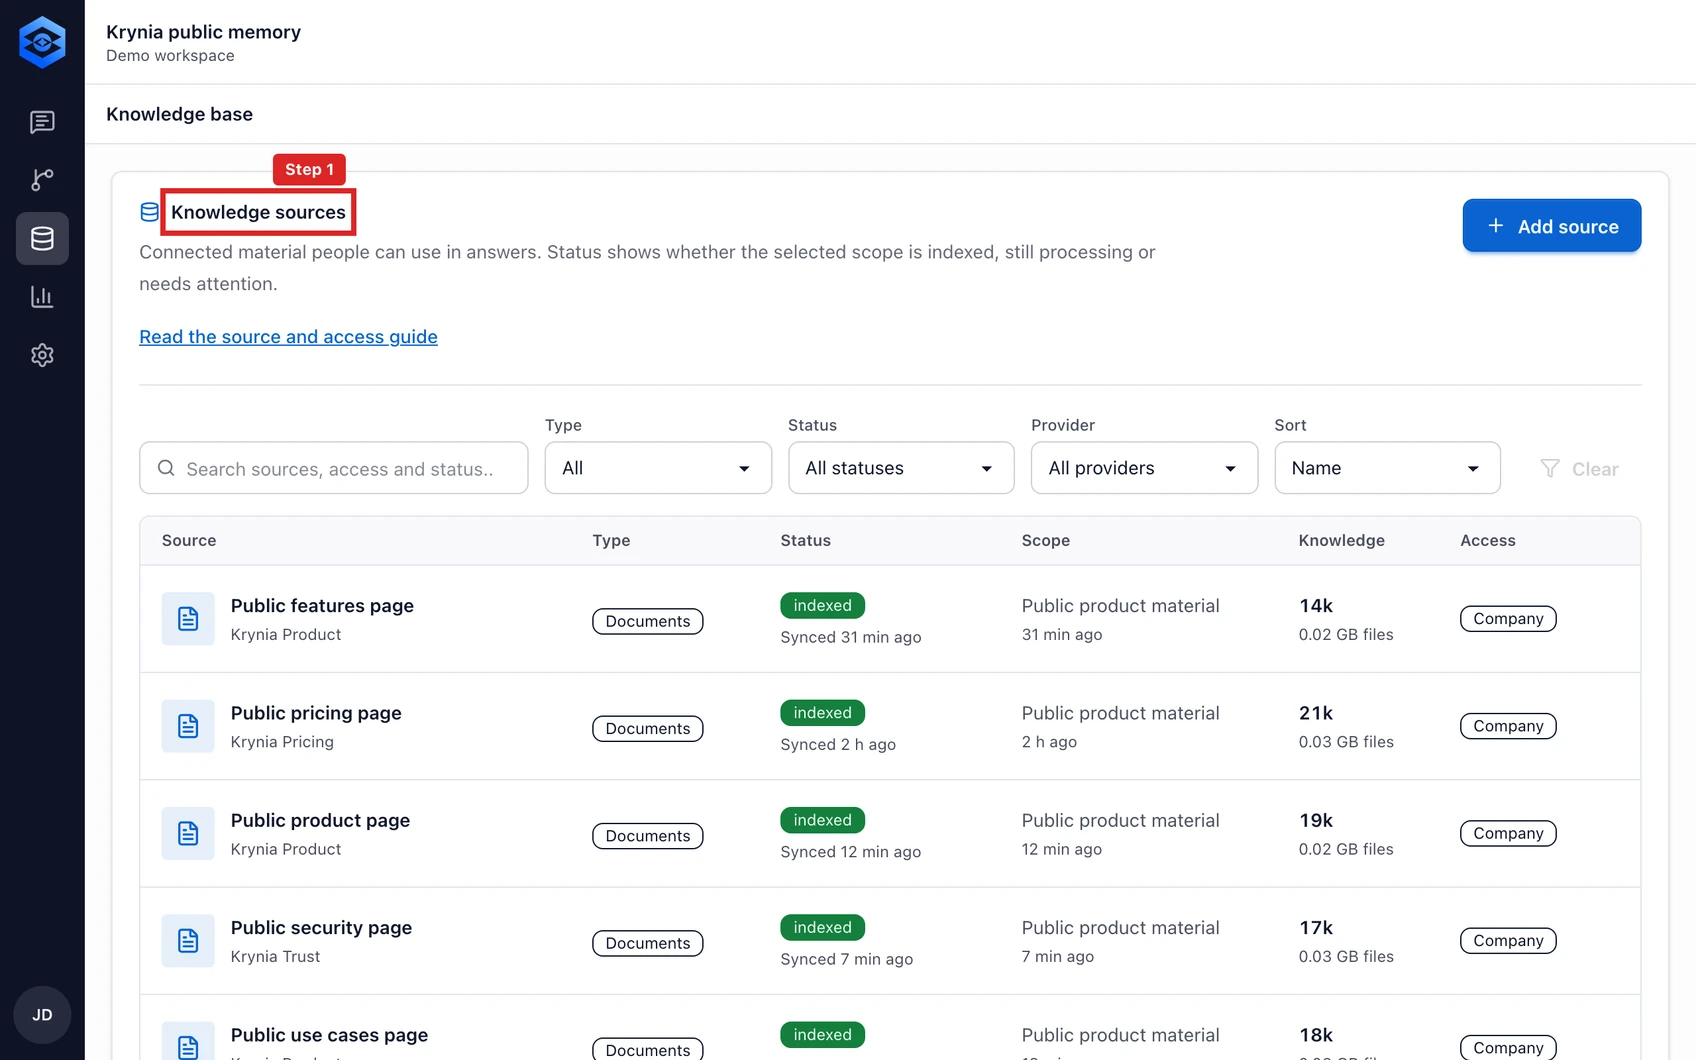
Task: Click Synced 7 min ago text
Action: [846, 959]
